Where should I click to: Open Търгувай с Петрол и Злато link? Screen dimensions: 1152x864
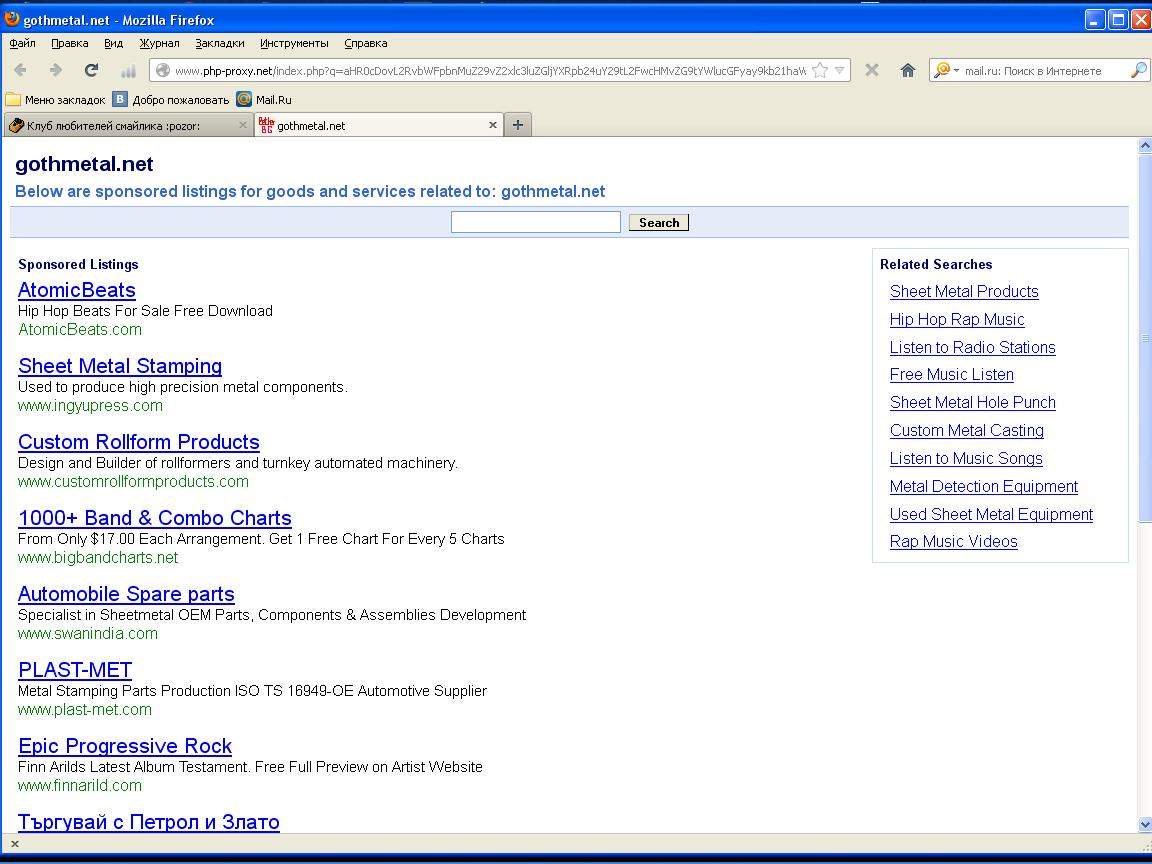pos(148,821)
